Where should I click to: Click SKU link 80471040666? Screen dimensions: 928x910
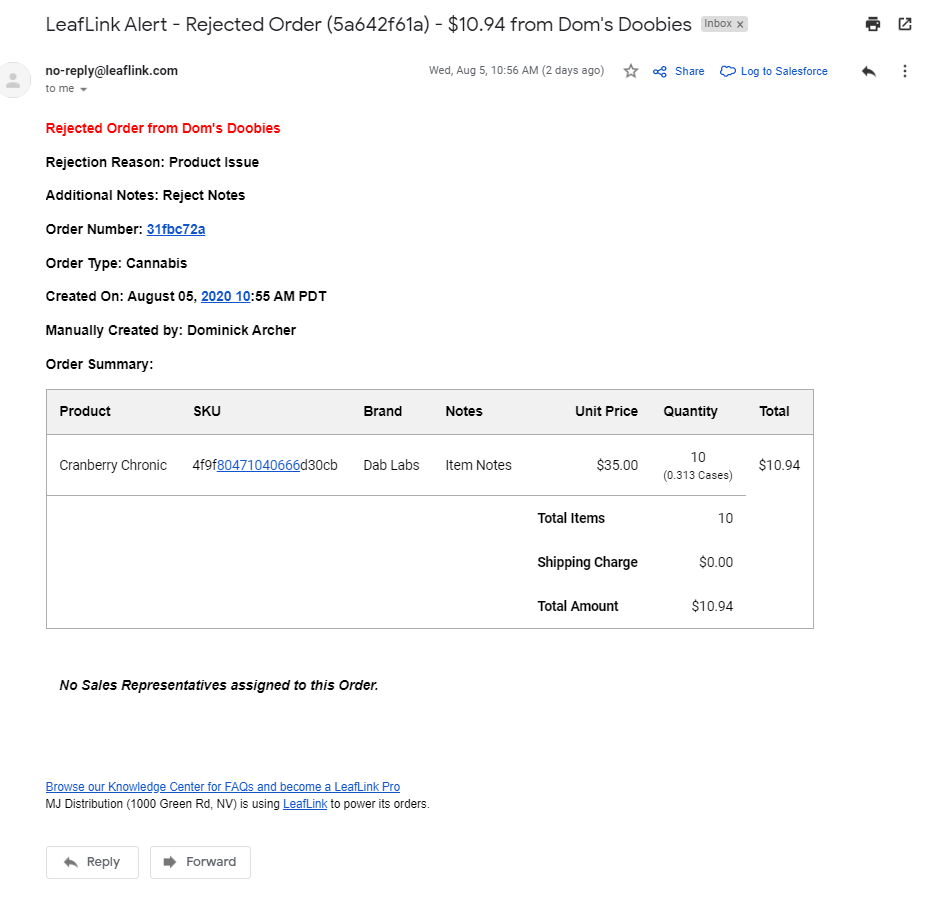[259, 465]
